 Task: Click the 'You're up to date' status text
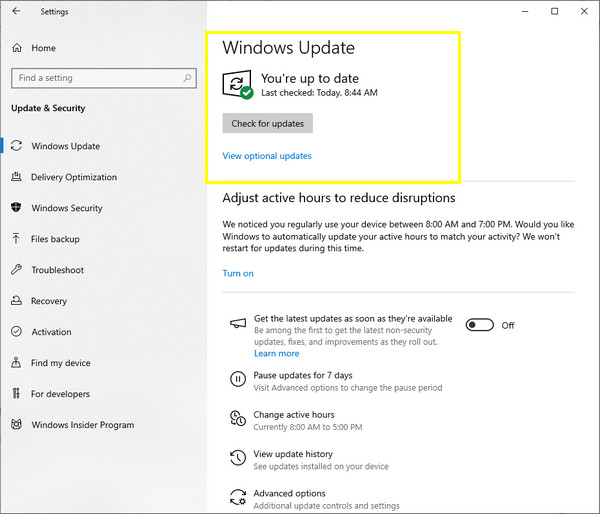[310, 78]
